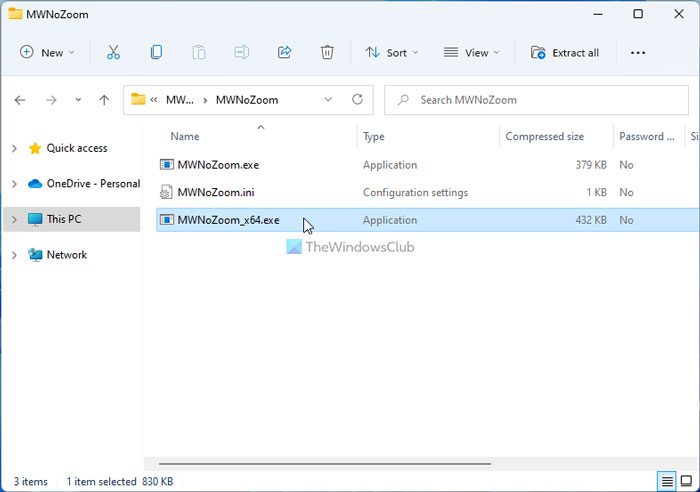Click the folder icon in address bar
This screenshot has height=492, width=700.
138,99
